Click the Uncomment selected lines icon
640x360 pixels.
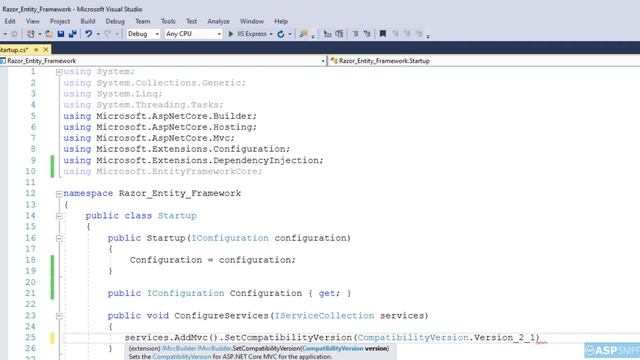pyautogui.click(x=367, y=34)
